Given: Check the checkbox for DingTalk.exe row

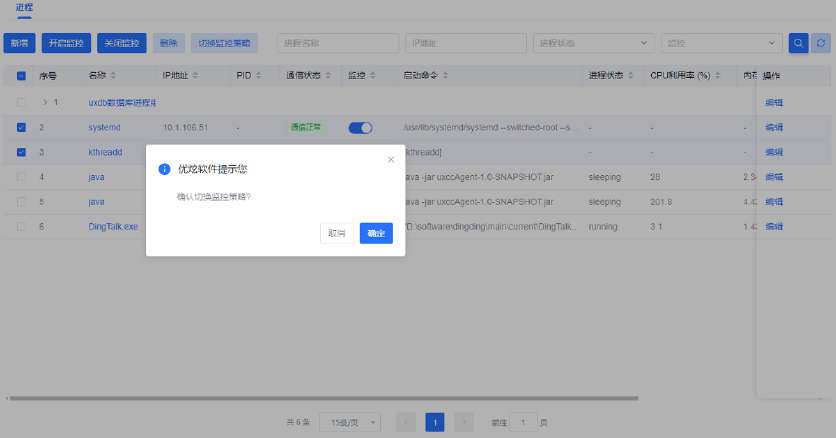Looking at the screenshot, I should click(x=22, y=227).
